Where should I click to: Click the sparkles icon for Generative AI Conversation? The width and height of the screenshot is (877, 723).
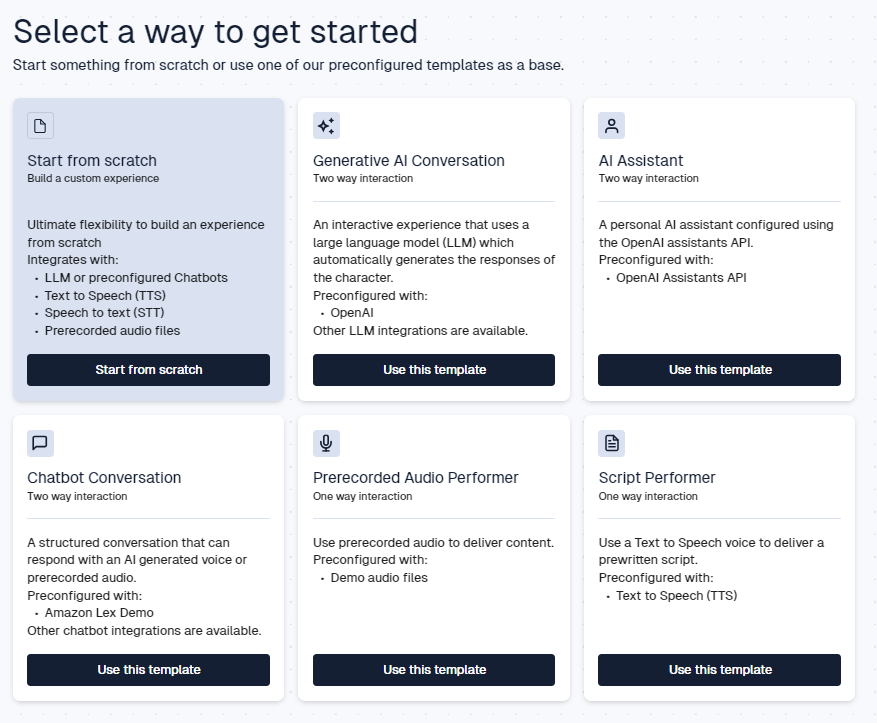point(326,126)
